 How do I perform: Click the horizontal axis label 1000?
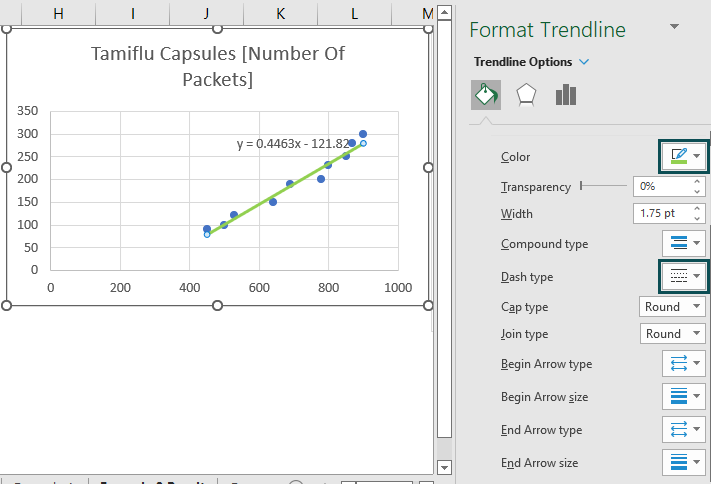click(398, 288)
